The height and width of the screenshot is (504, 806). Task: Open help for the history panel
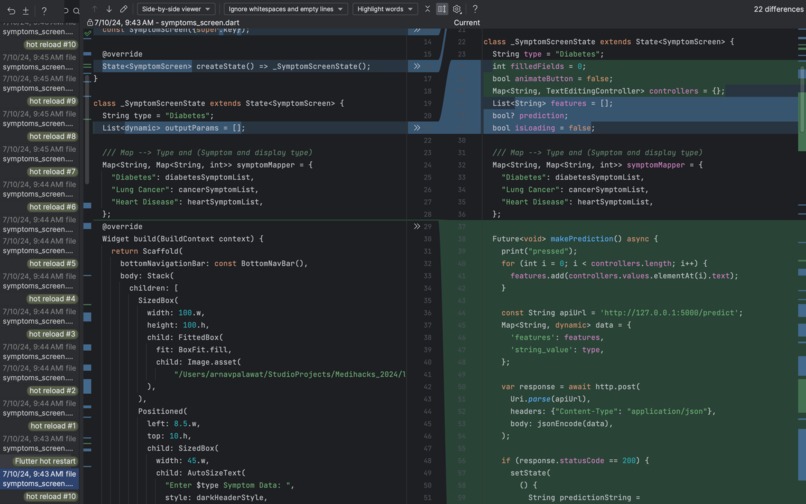pos(44,10)
